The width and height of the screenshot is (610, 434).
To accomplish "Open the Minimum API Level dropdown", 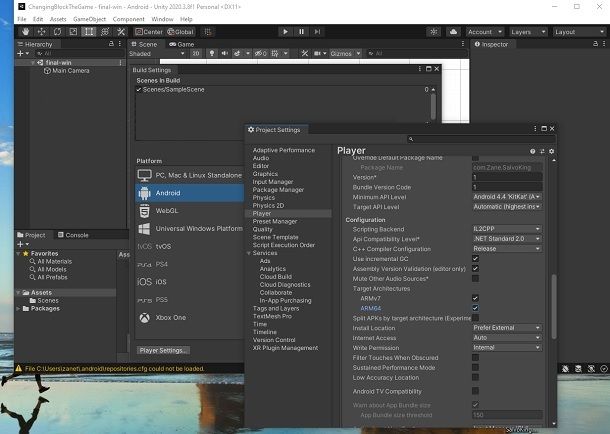I will (507, 197).
